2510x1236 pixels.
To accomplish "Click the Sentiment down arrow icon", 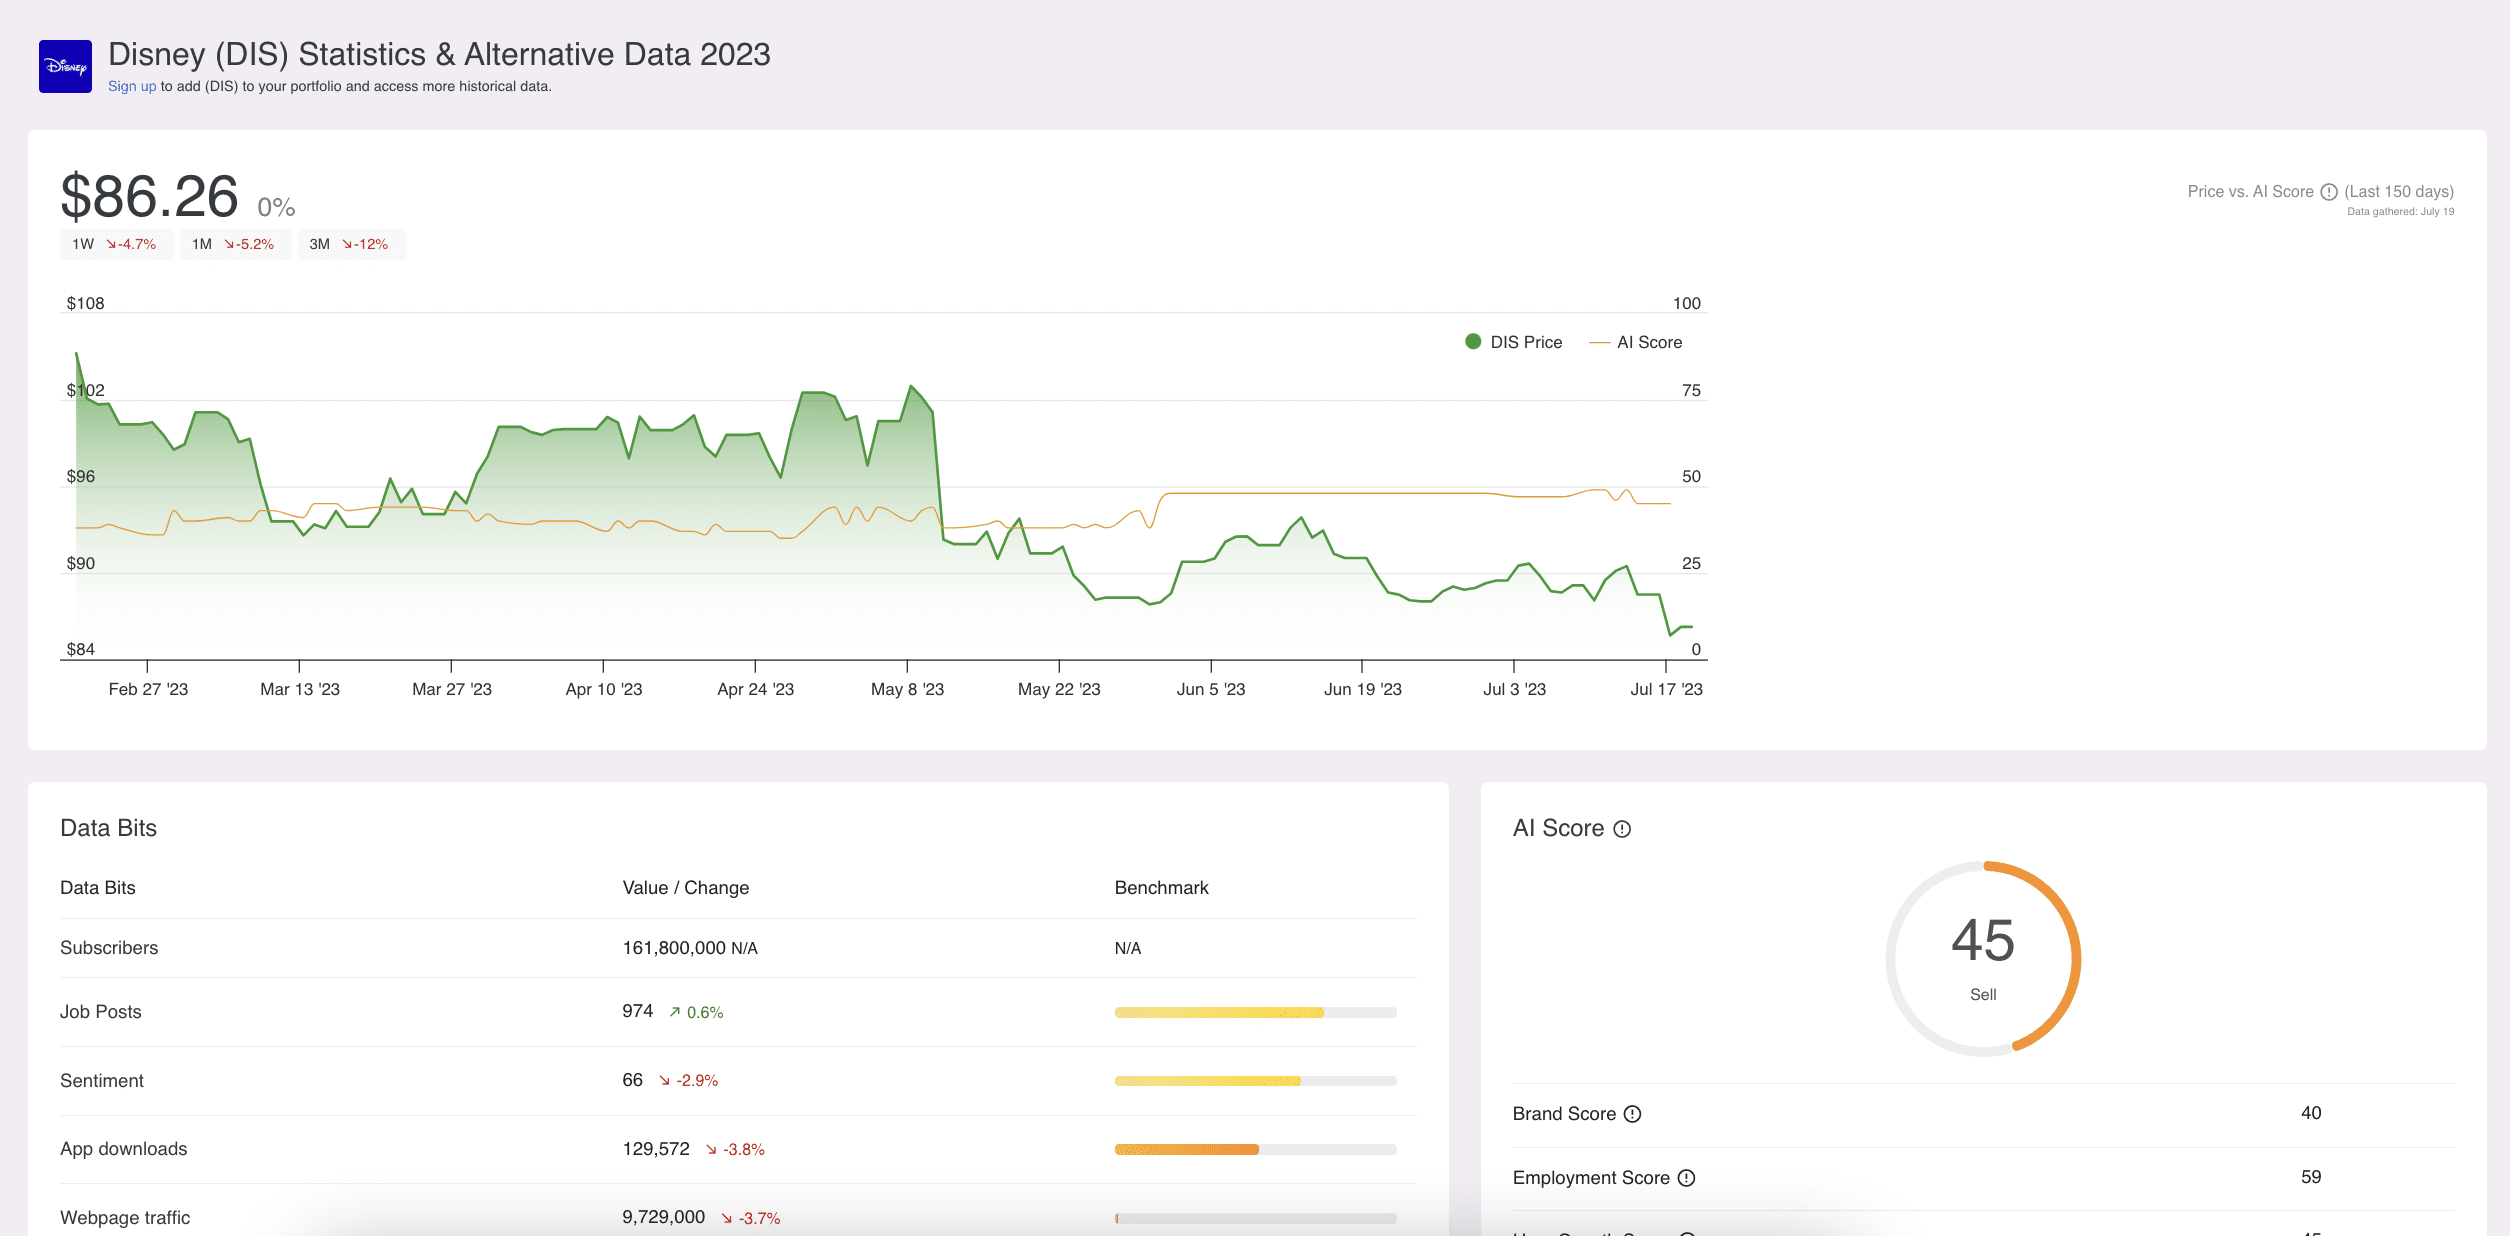I will coord(665,1081).
